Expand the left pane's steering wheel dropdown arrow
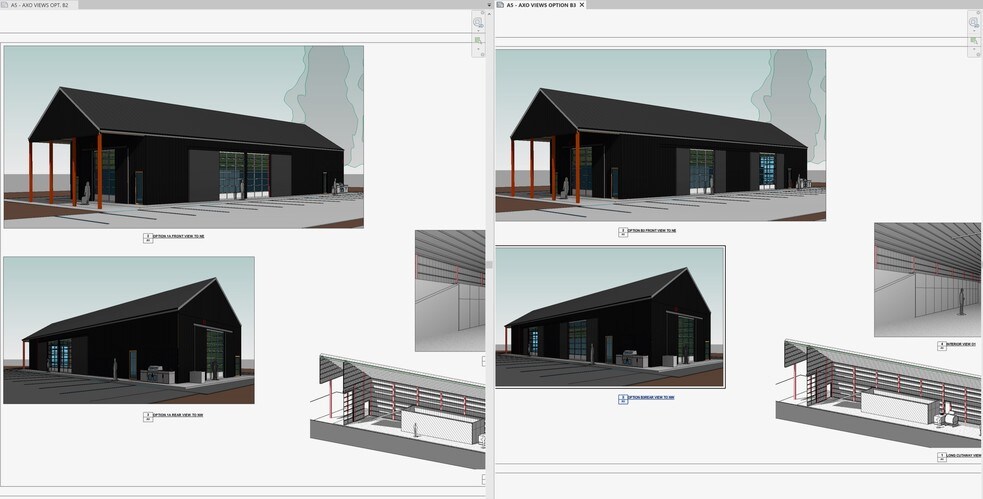The image size is (983, 499). click(x=478, y=31)
